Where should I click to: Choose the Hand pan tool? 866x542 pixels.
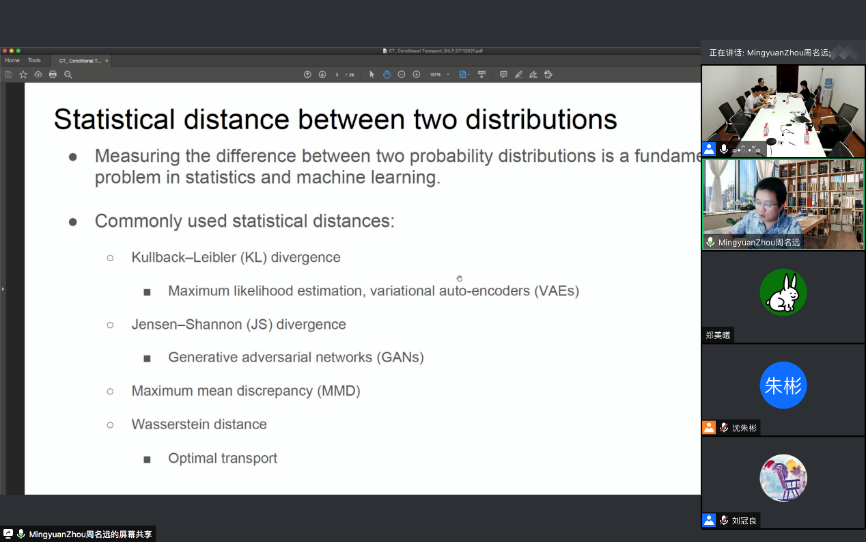[x=387, y=75]
